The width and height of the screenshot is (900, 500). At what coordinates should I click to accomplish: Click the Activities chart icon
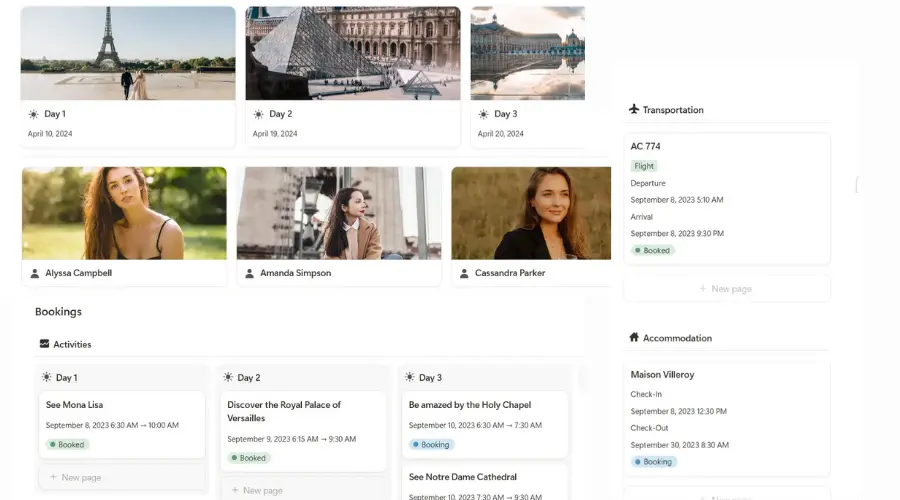point(44,344)
